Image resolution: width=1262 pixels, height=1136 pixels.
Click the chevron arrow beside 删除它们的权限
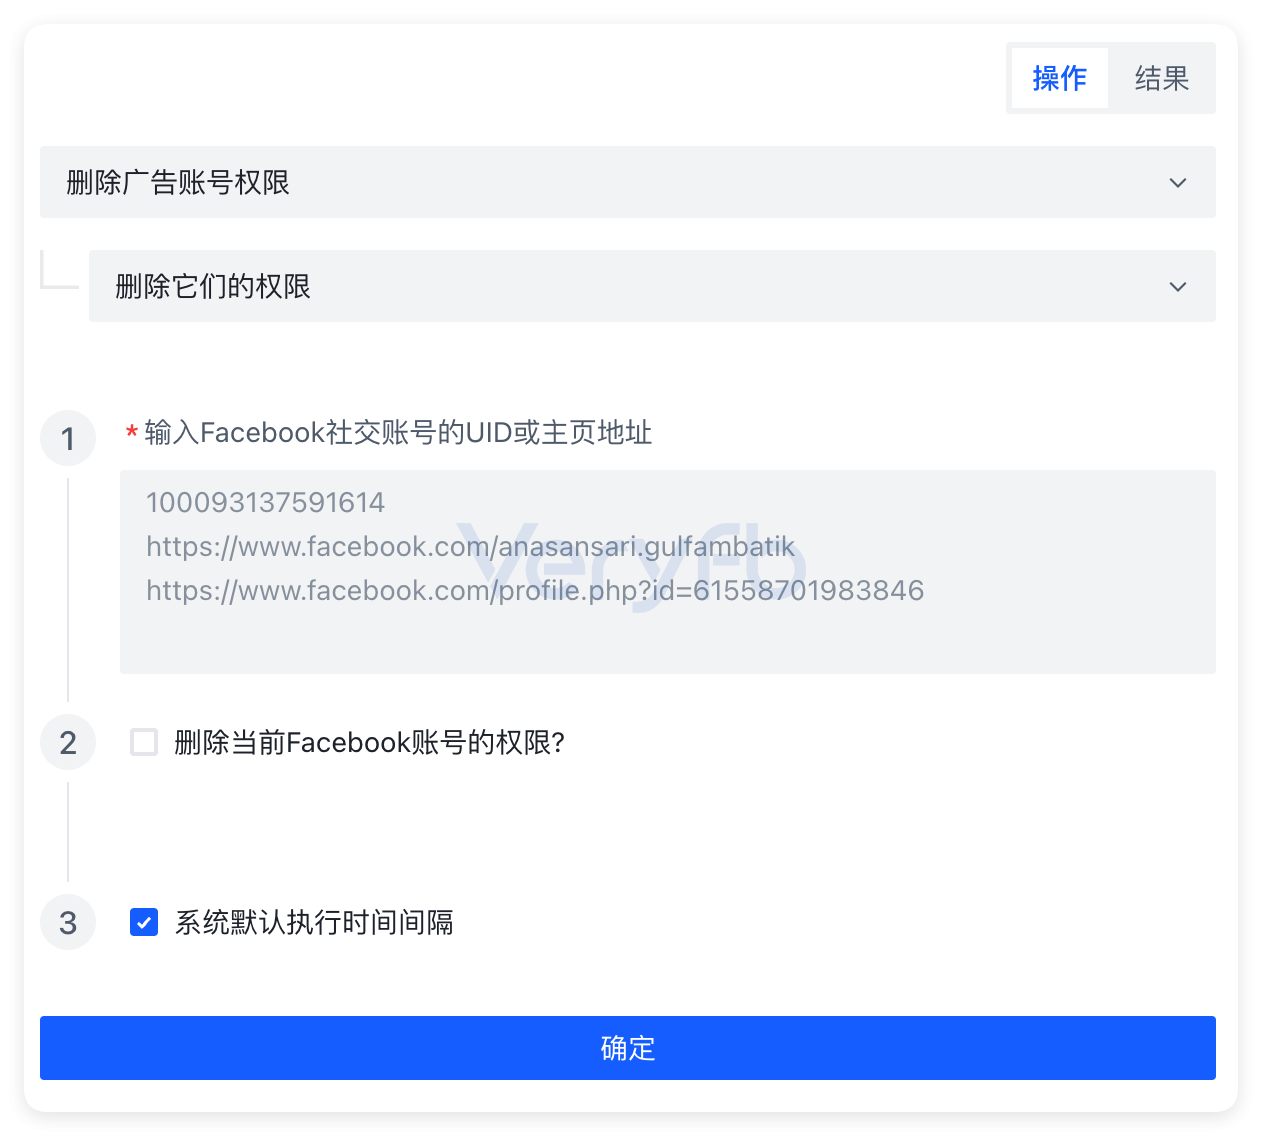pyautogui.click(x=1178, y=287)
